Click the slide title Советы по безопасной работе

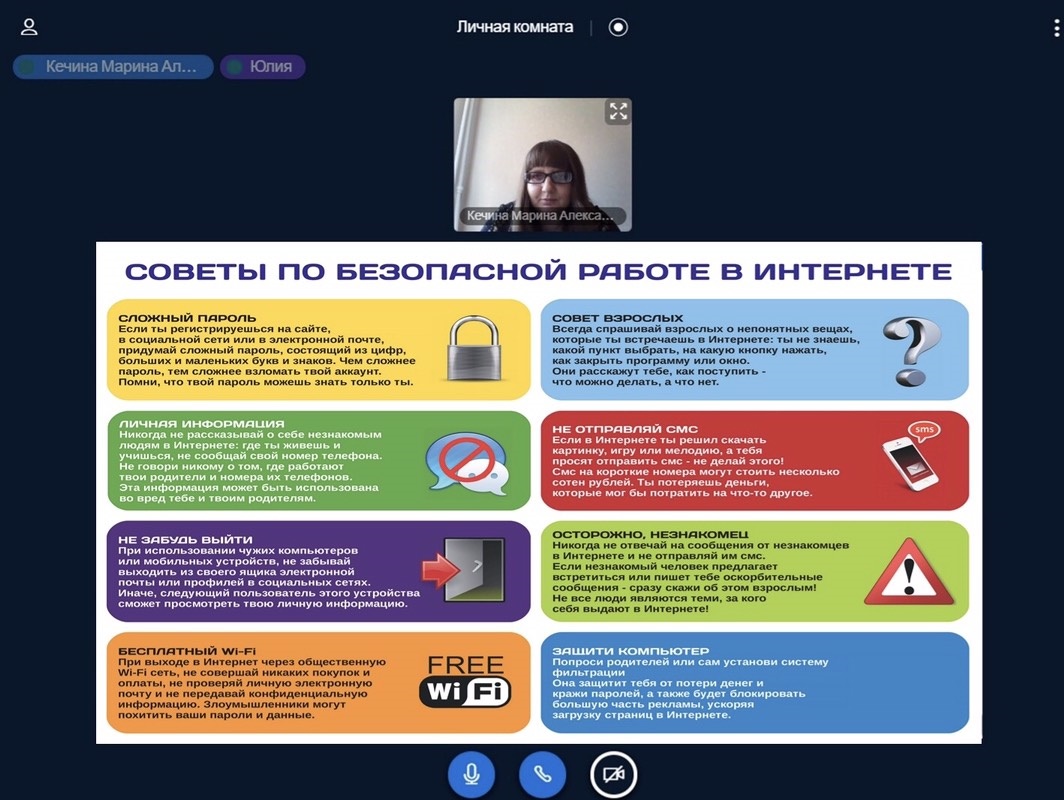(x=539, y=271)
